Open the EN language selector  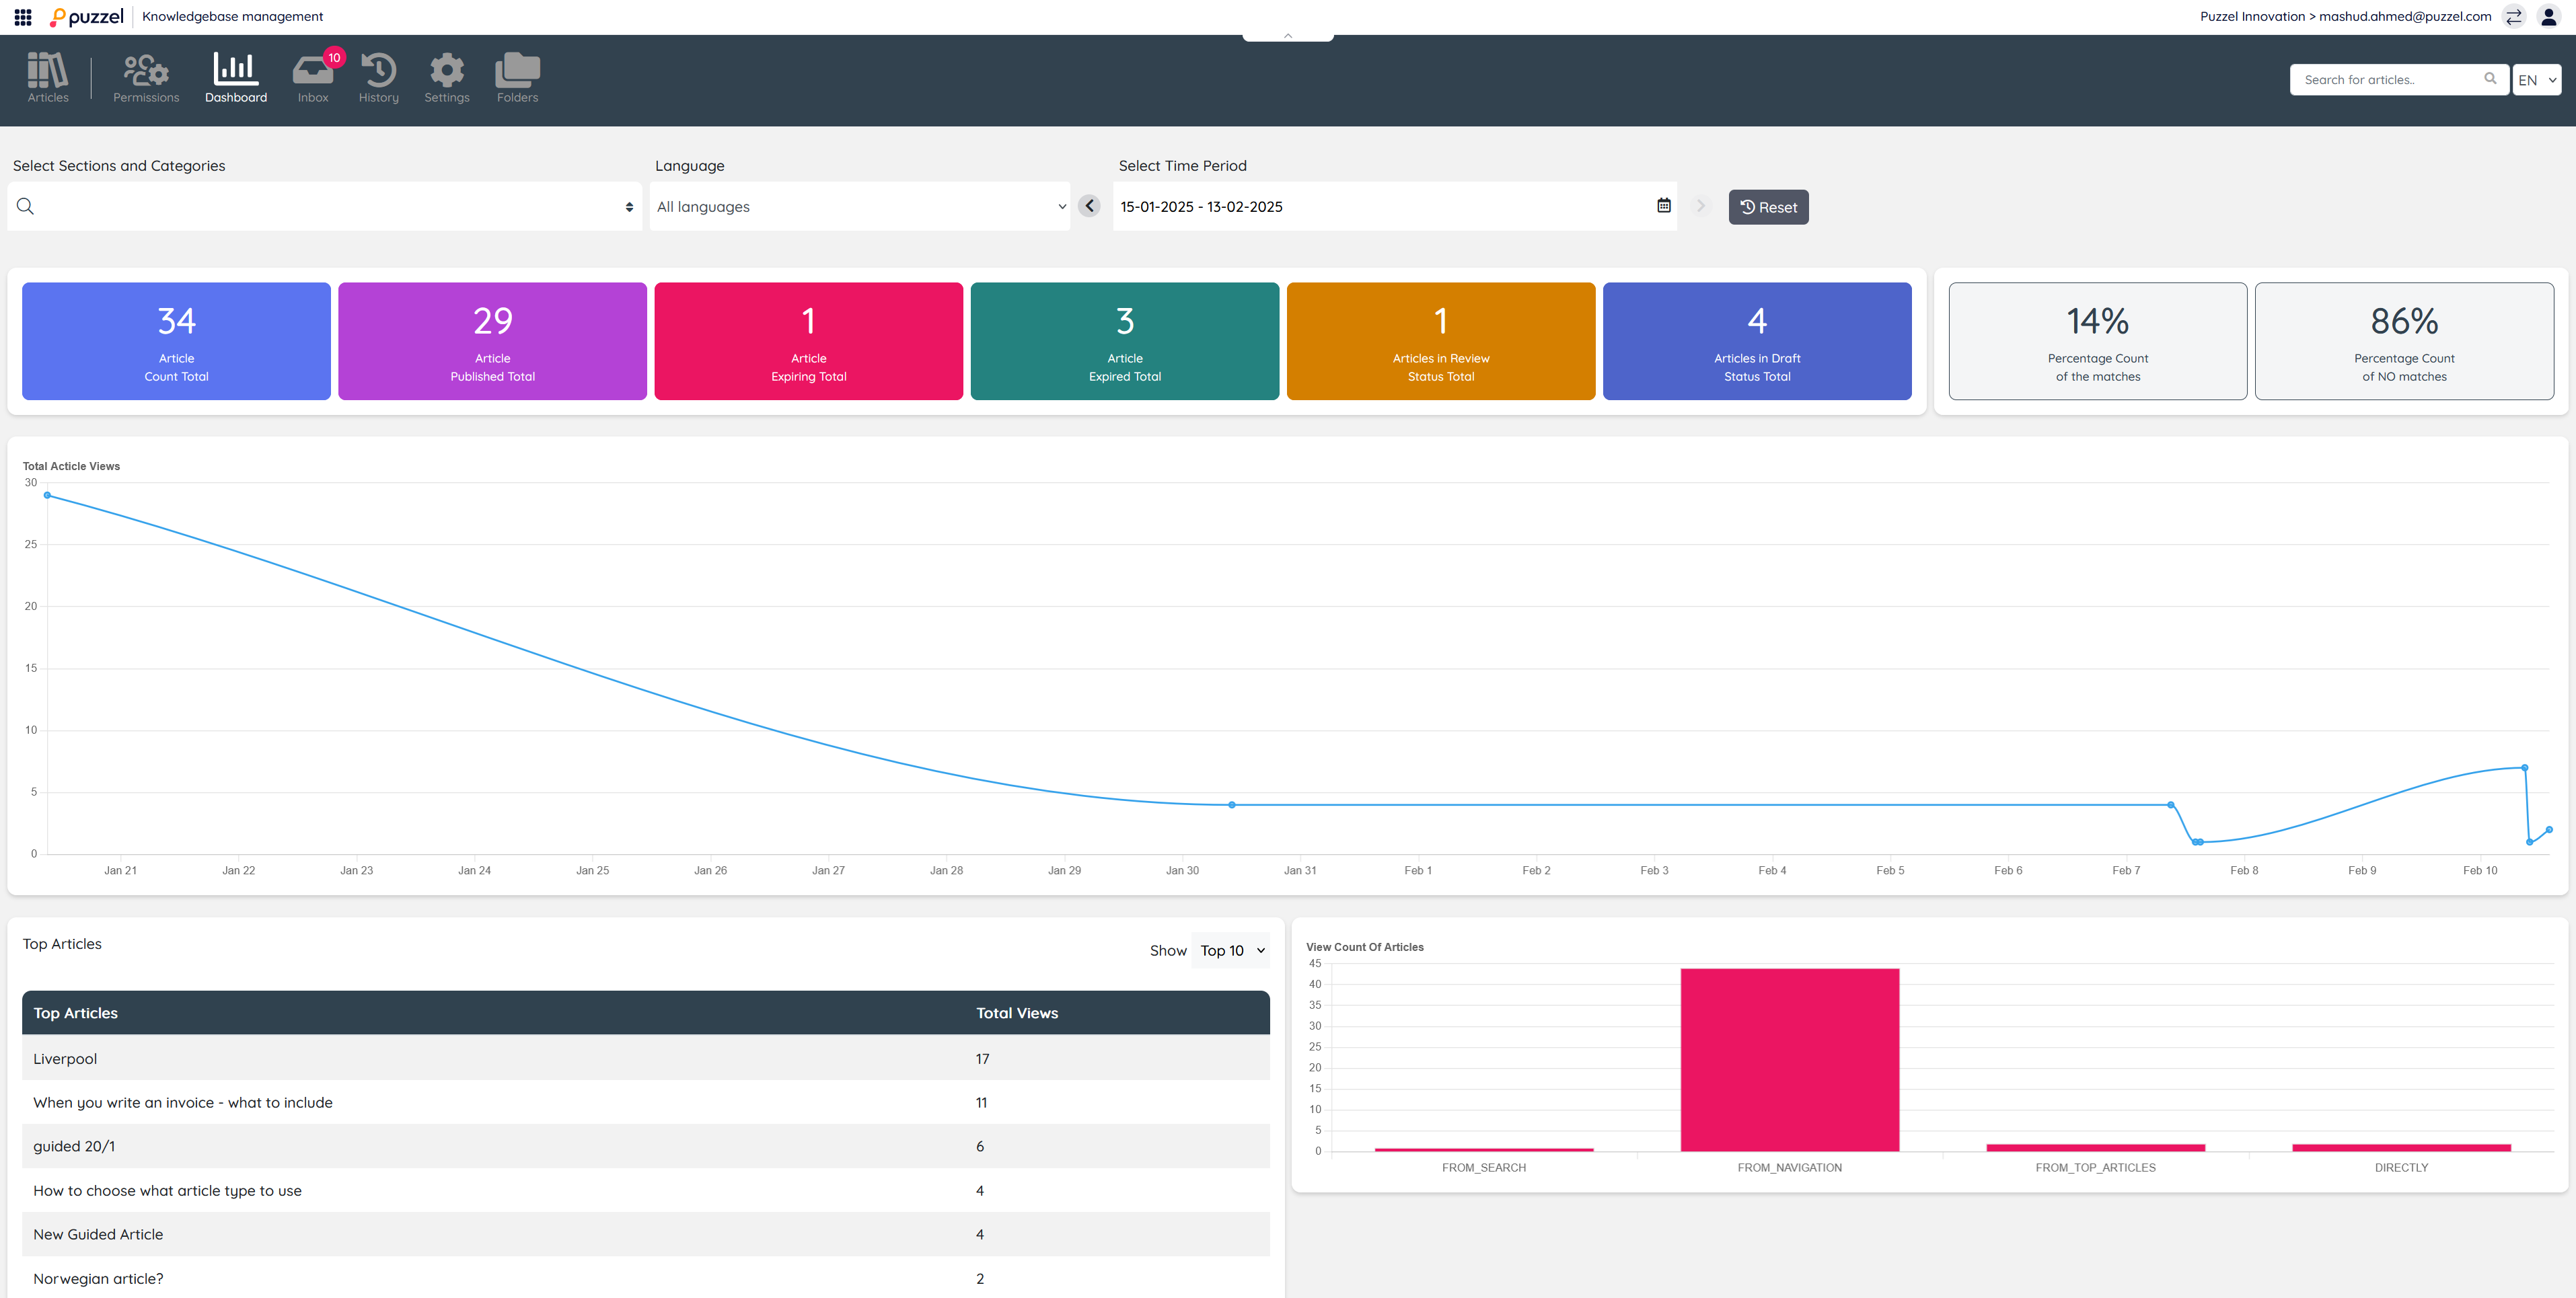[2536, 80]
